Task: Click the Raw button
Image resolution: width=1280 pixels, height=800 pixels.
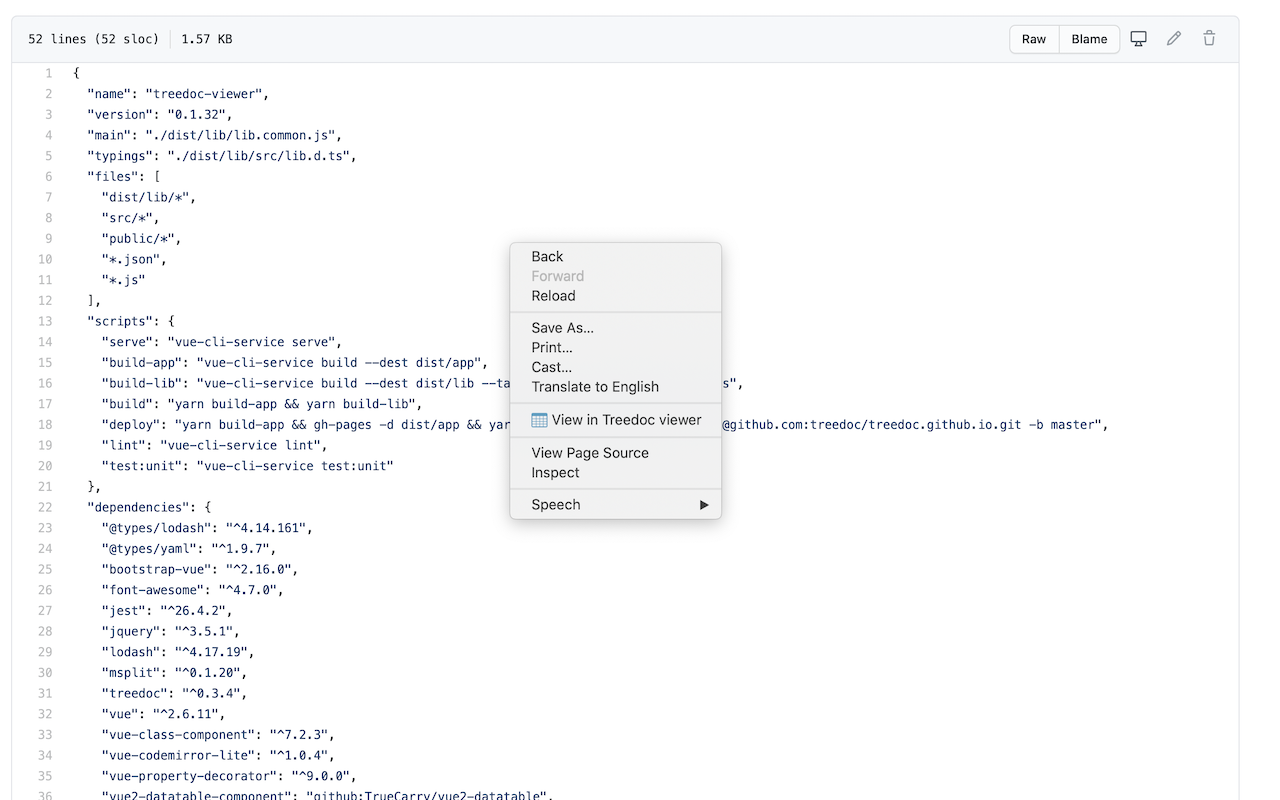Action: pos(1034,39)
